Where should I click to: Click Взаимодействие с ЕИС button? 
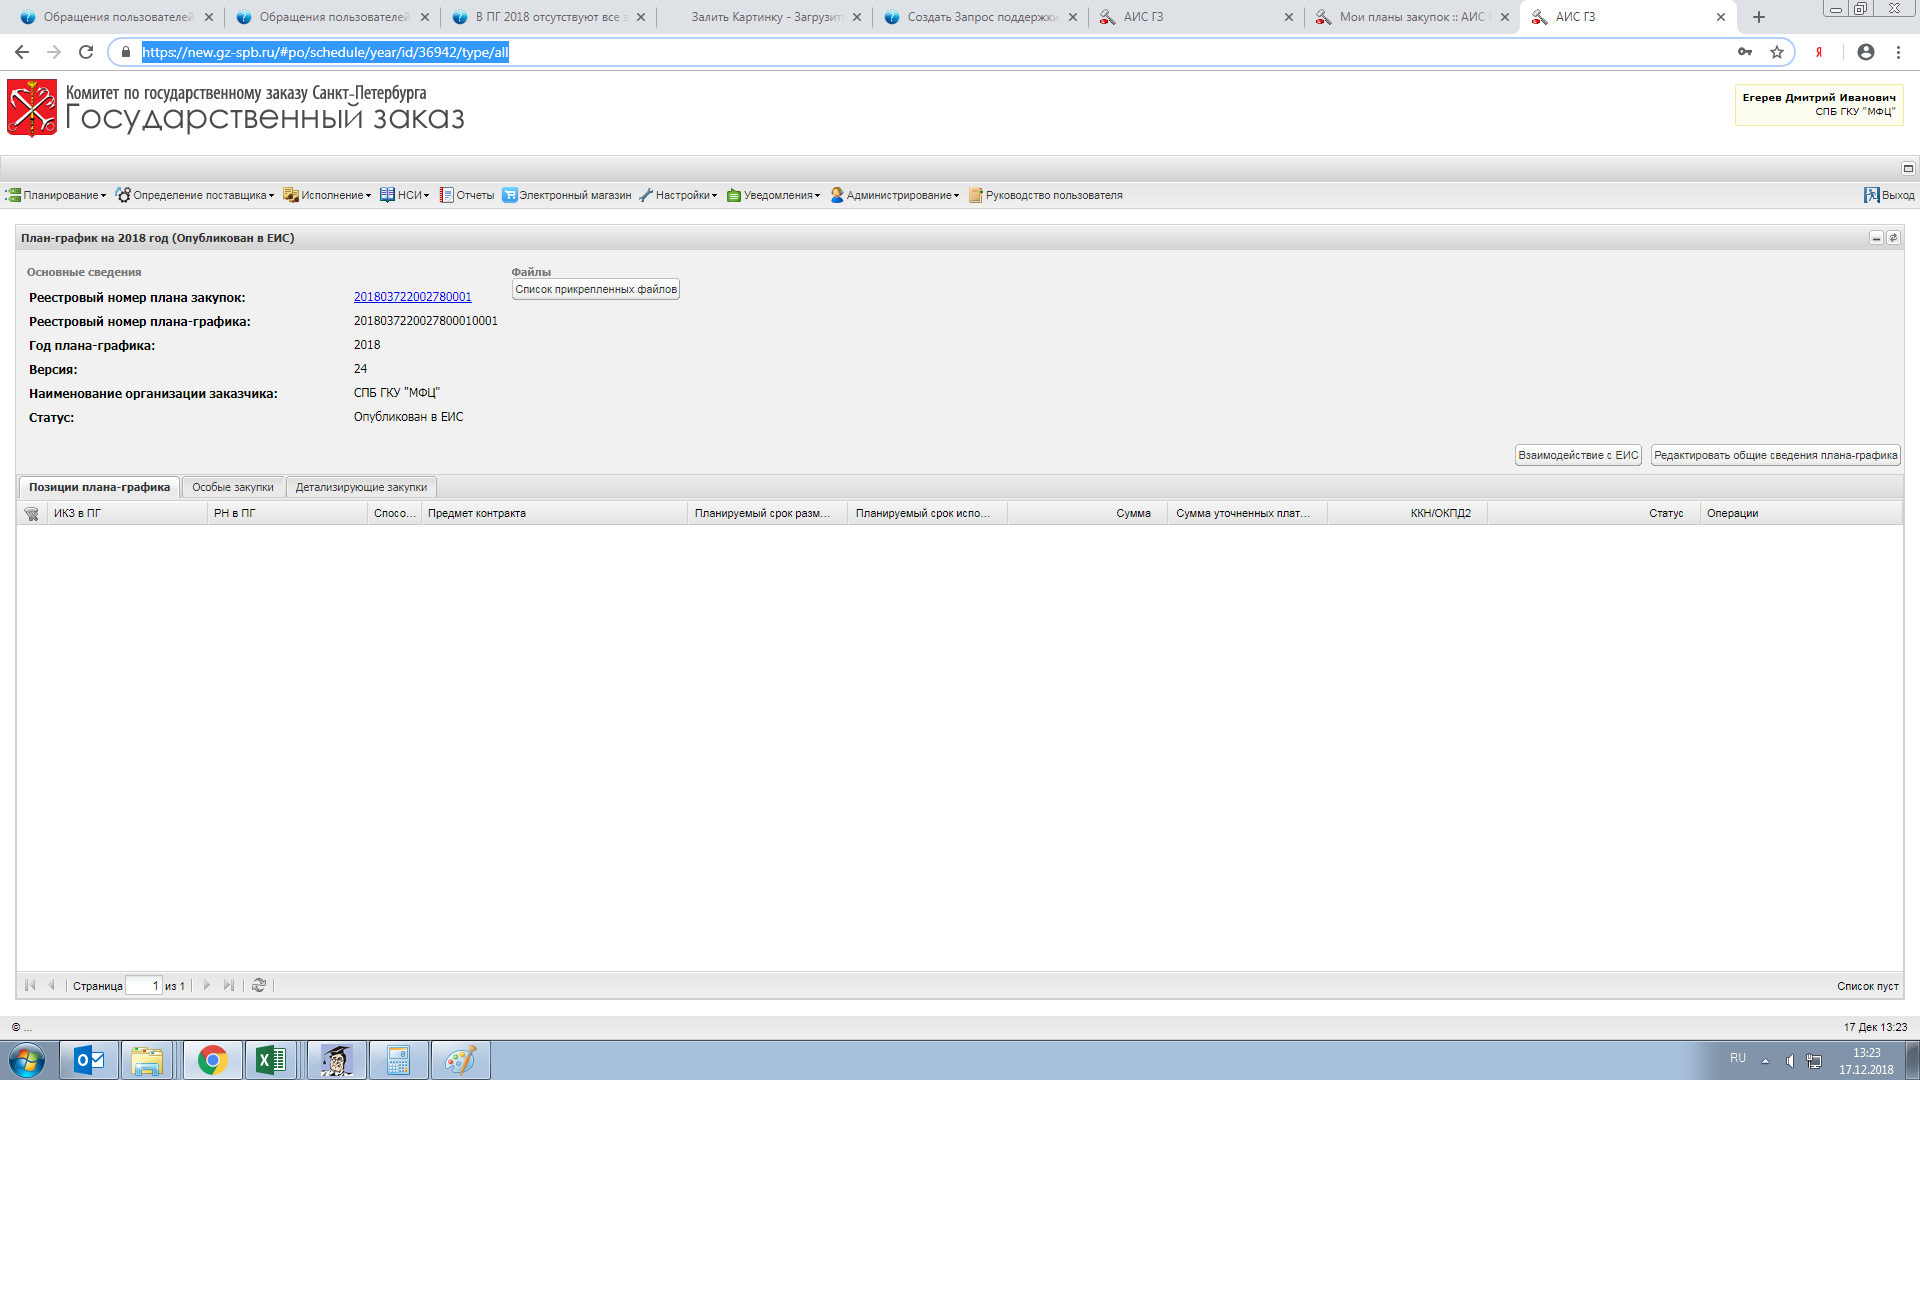point(1578,455)
